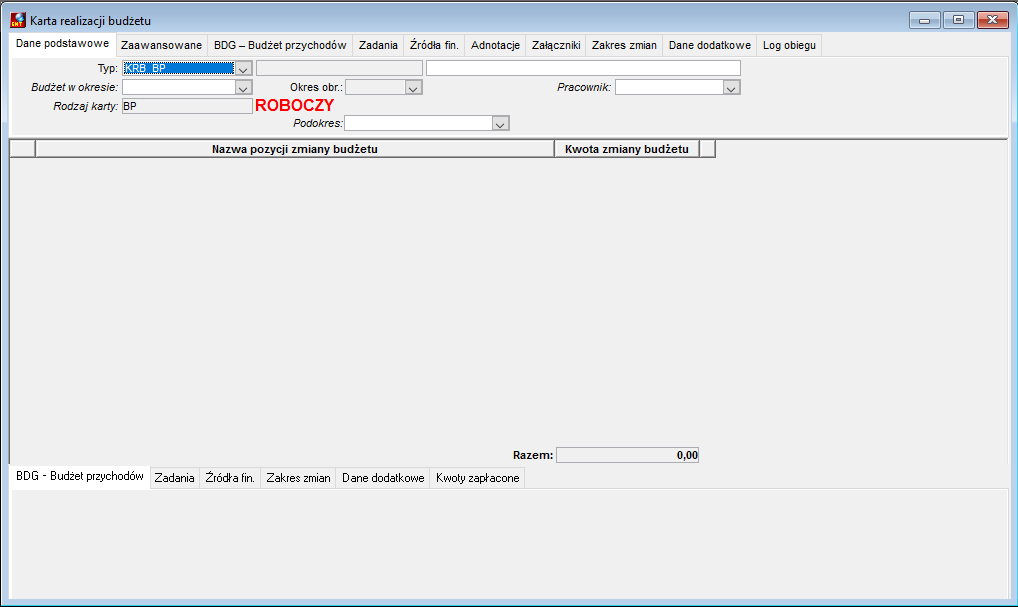Screen dimensions: 1018x607
Task: Open the Załączniki tab
Action: [556, 45]
